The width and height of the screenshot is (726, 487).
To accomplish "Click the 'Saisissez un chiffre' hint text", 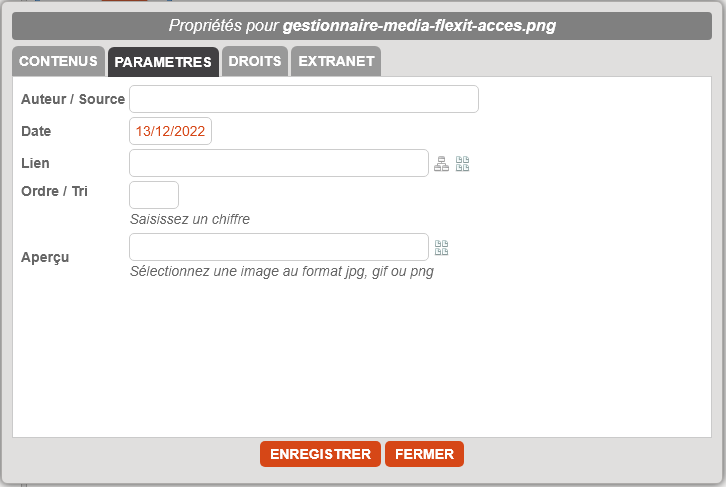I will click(x=190, y=219).
